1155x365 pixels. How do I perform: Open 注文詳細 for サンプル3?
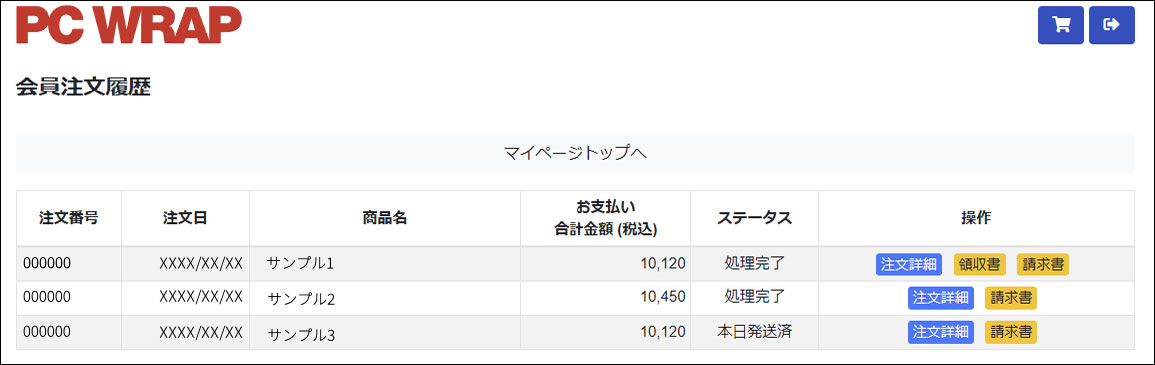tap(941, 332)
